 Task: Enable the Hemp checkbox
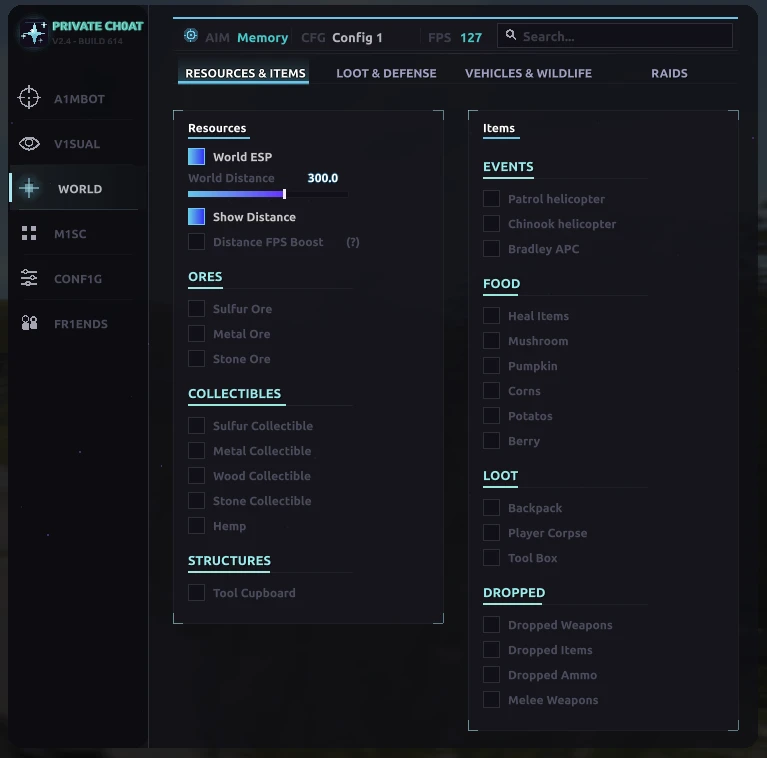197,525
